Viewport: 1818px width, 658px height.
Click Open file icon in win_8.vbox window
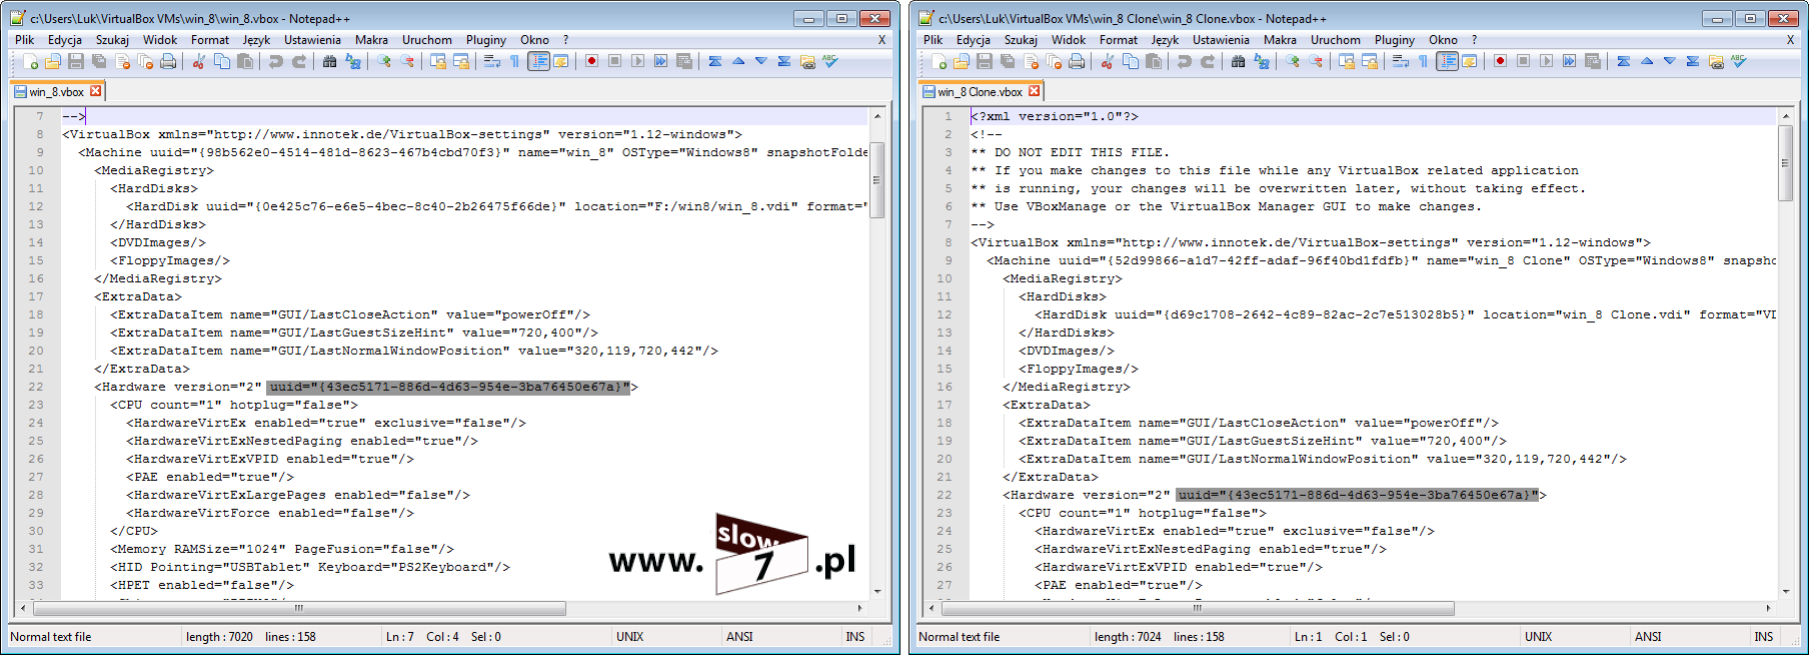53,62
